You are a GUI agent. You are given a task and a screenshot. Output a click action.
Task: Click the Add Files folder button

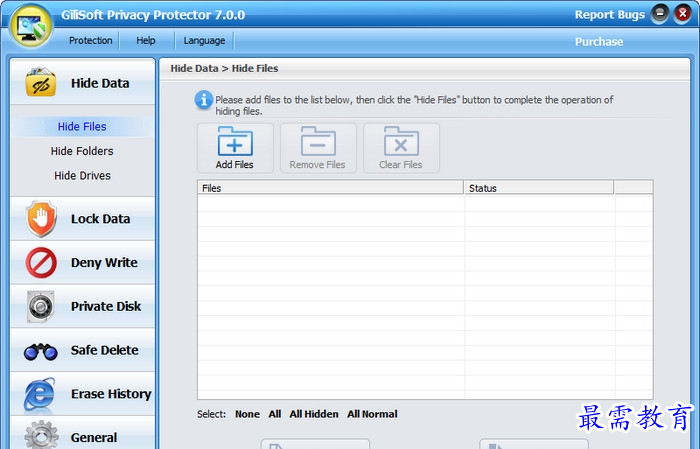pyautogui.click(x=235, y=148)
